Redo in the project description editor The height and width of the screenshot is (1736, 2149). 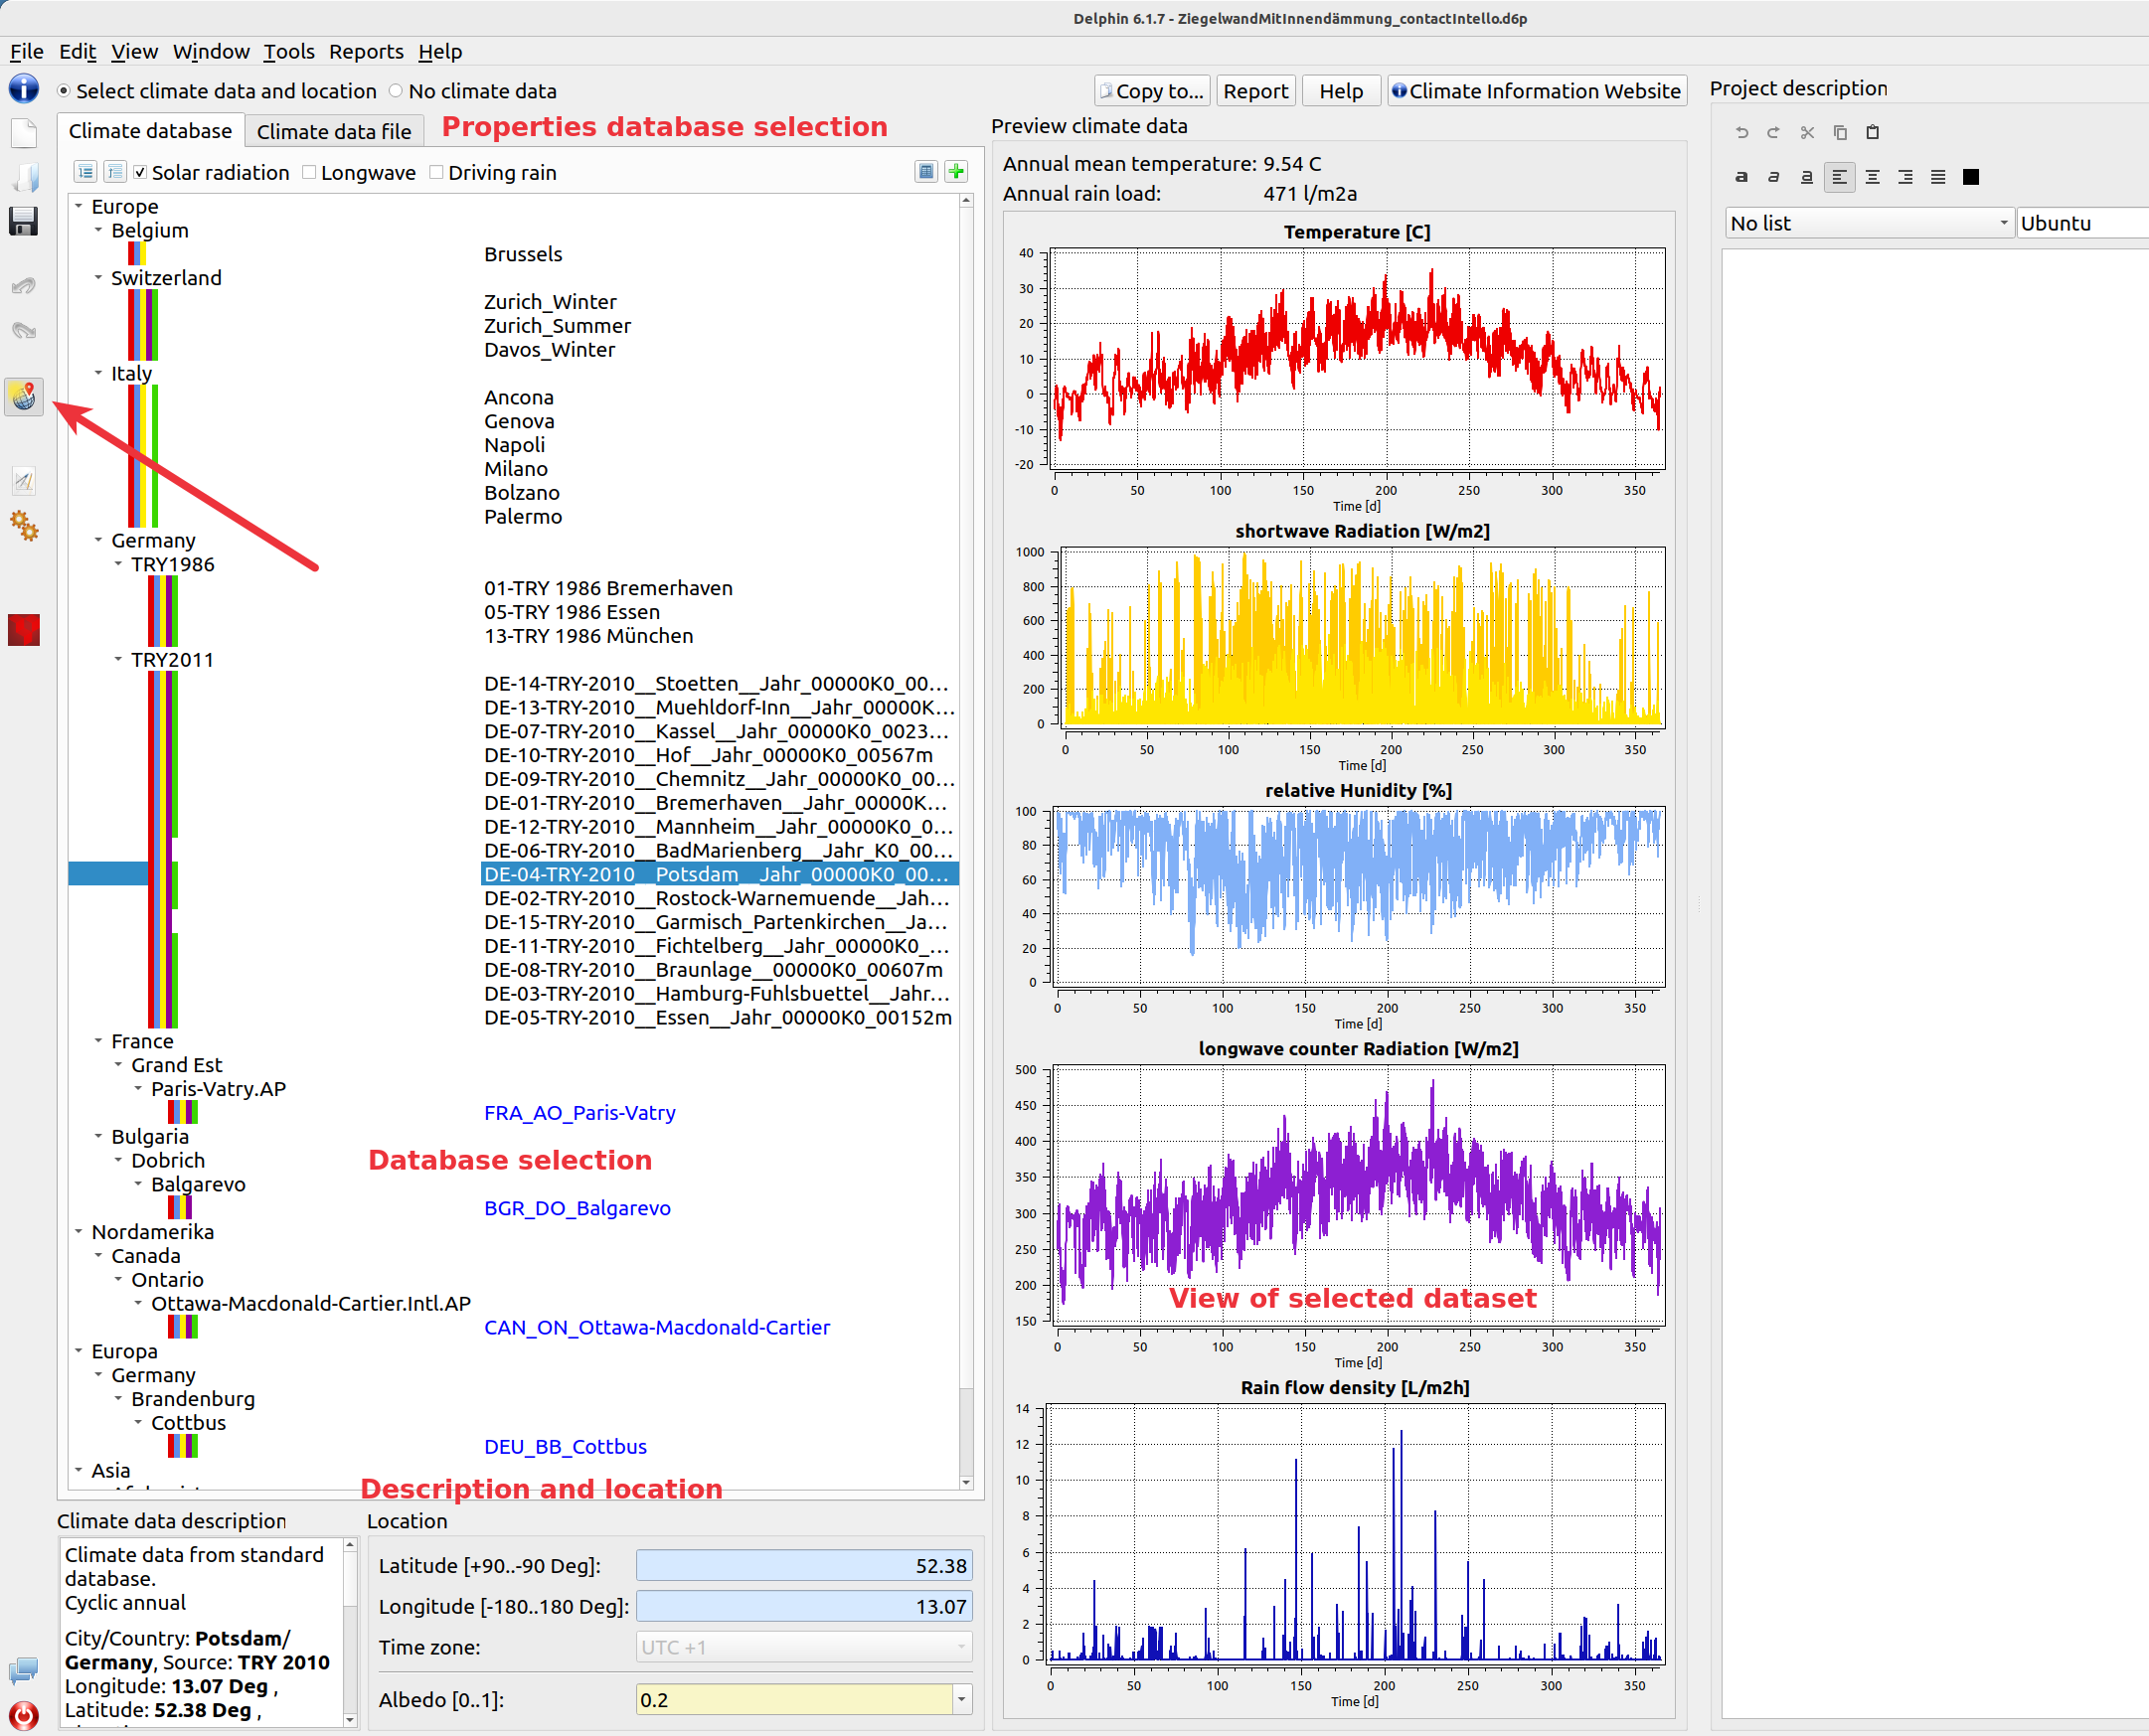click(x=1774, y=132)
